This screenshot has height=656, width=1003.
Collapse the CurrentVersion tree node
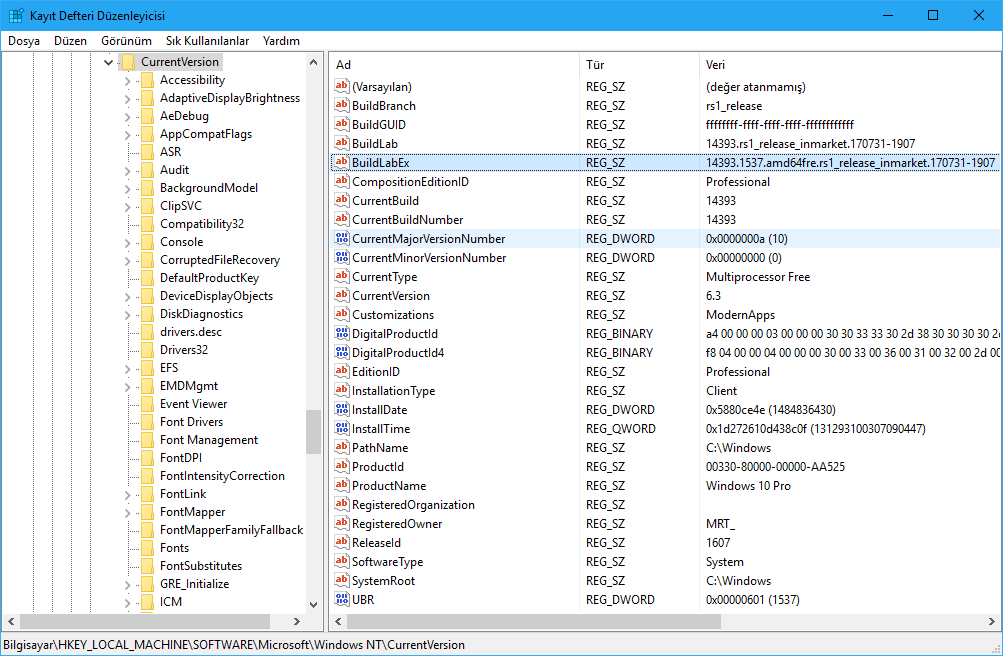[x=108, y=62]
